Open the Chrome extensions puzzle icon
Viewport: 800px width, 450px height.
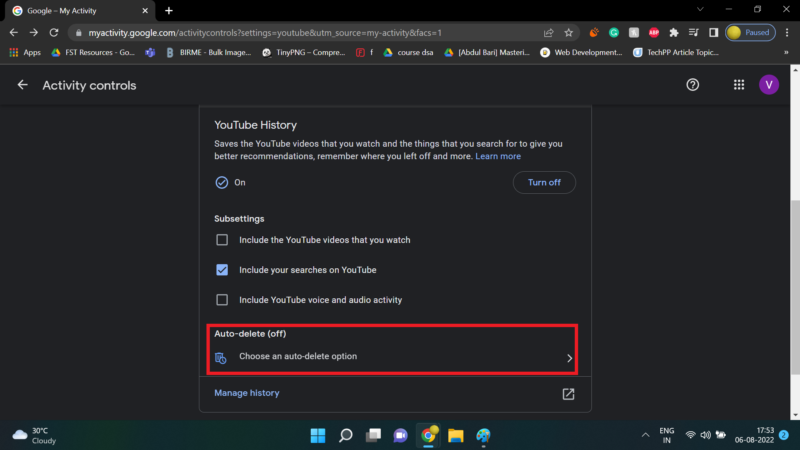pyautogui.click(x=673, y=33)
